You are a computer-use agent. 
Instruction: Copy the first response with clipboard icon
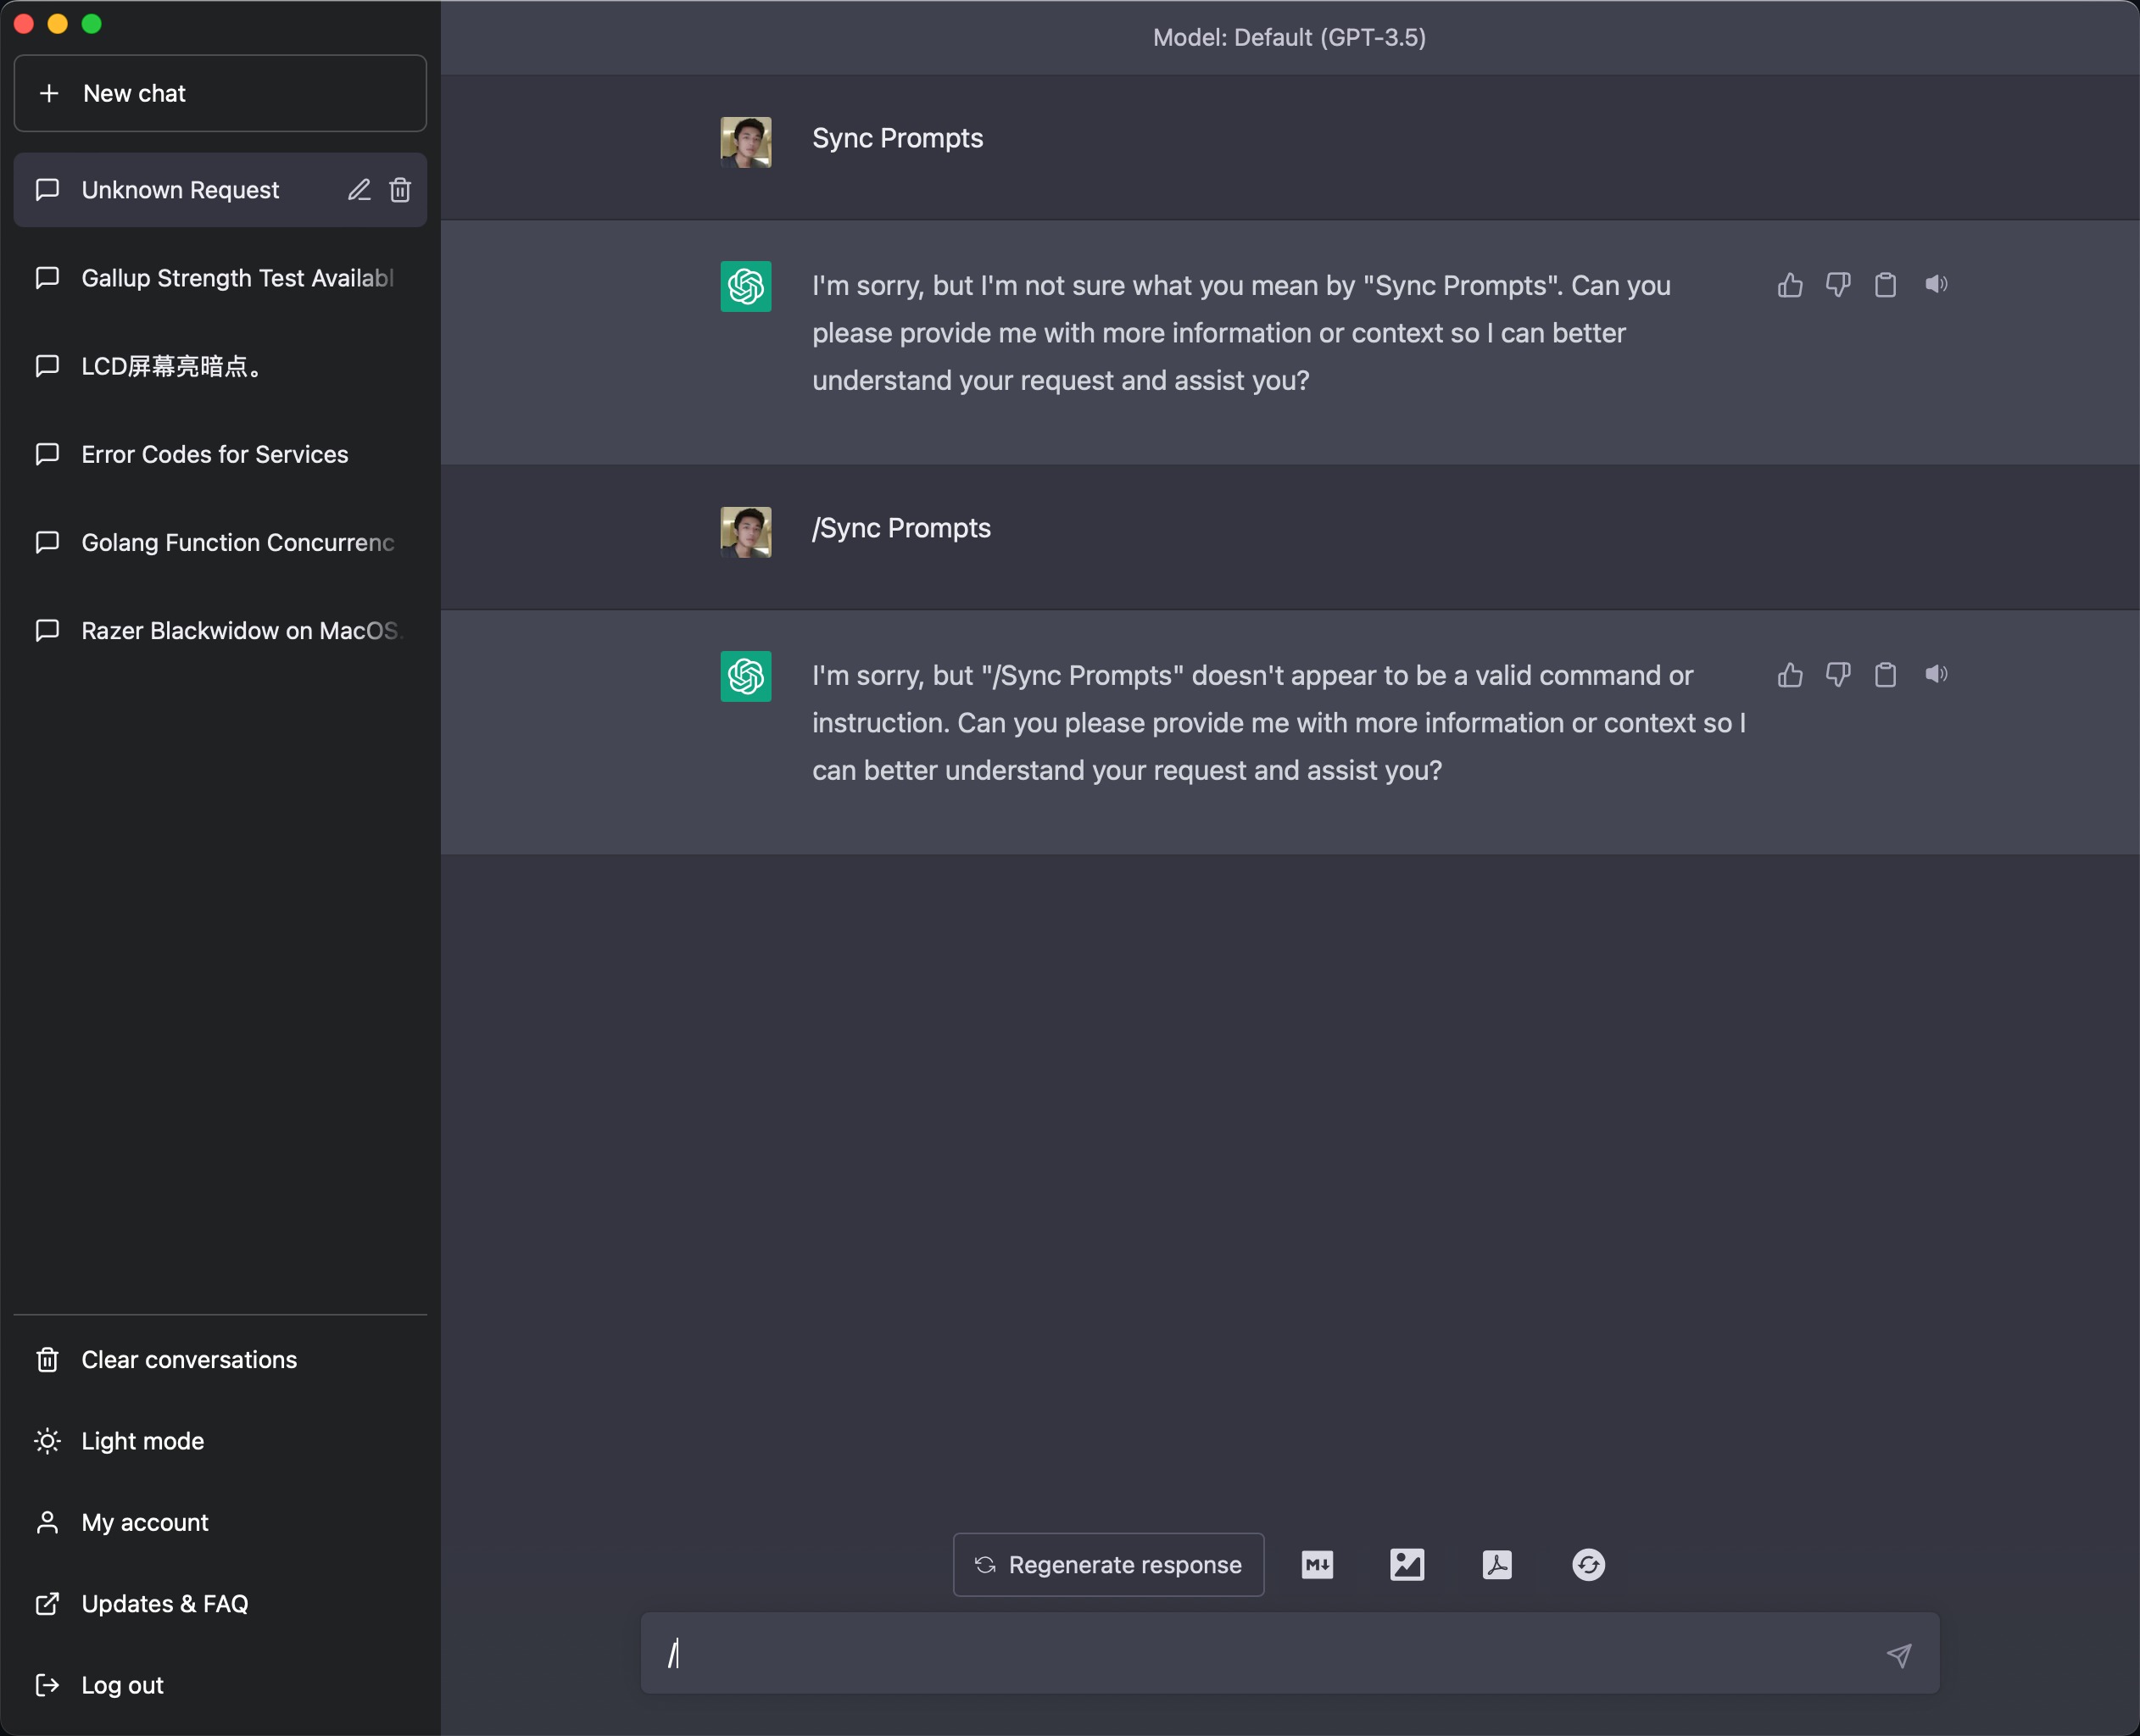(1885, 285)
